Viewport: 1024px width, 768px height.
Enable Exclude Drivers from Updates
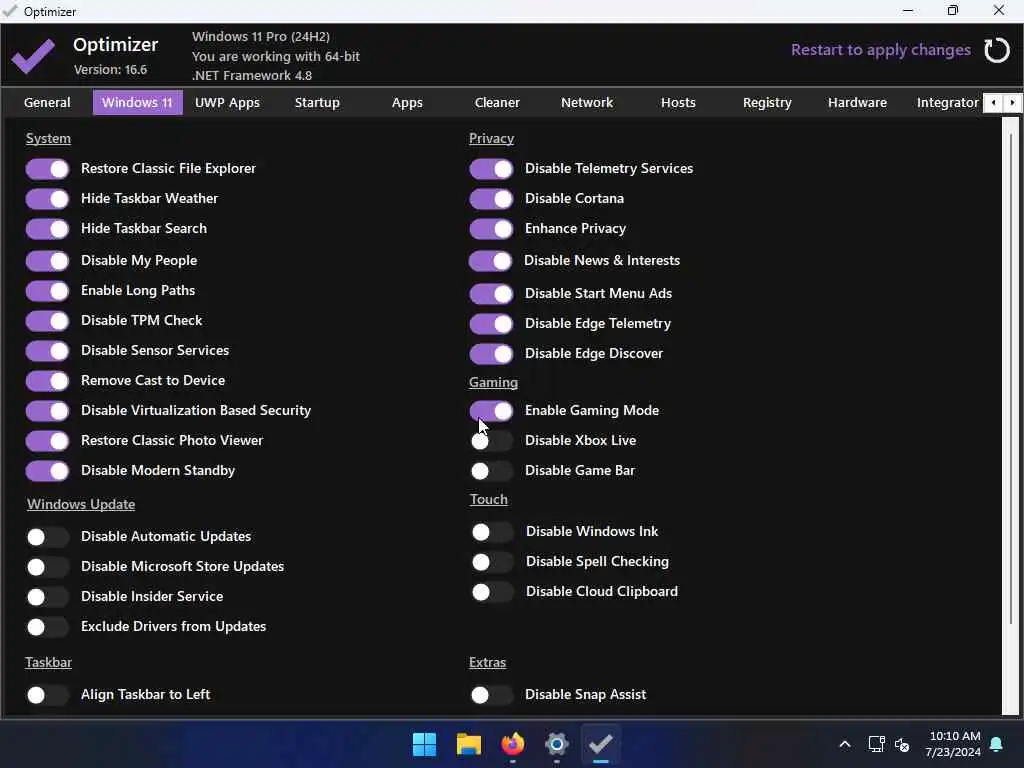pyautogui.click(x=47, y=627)
